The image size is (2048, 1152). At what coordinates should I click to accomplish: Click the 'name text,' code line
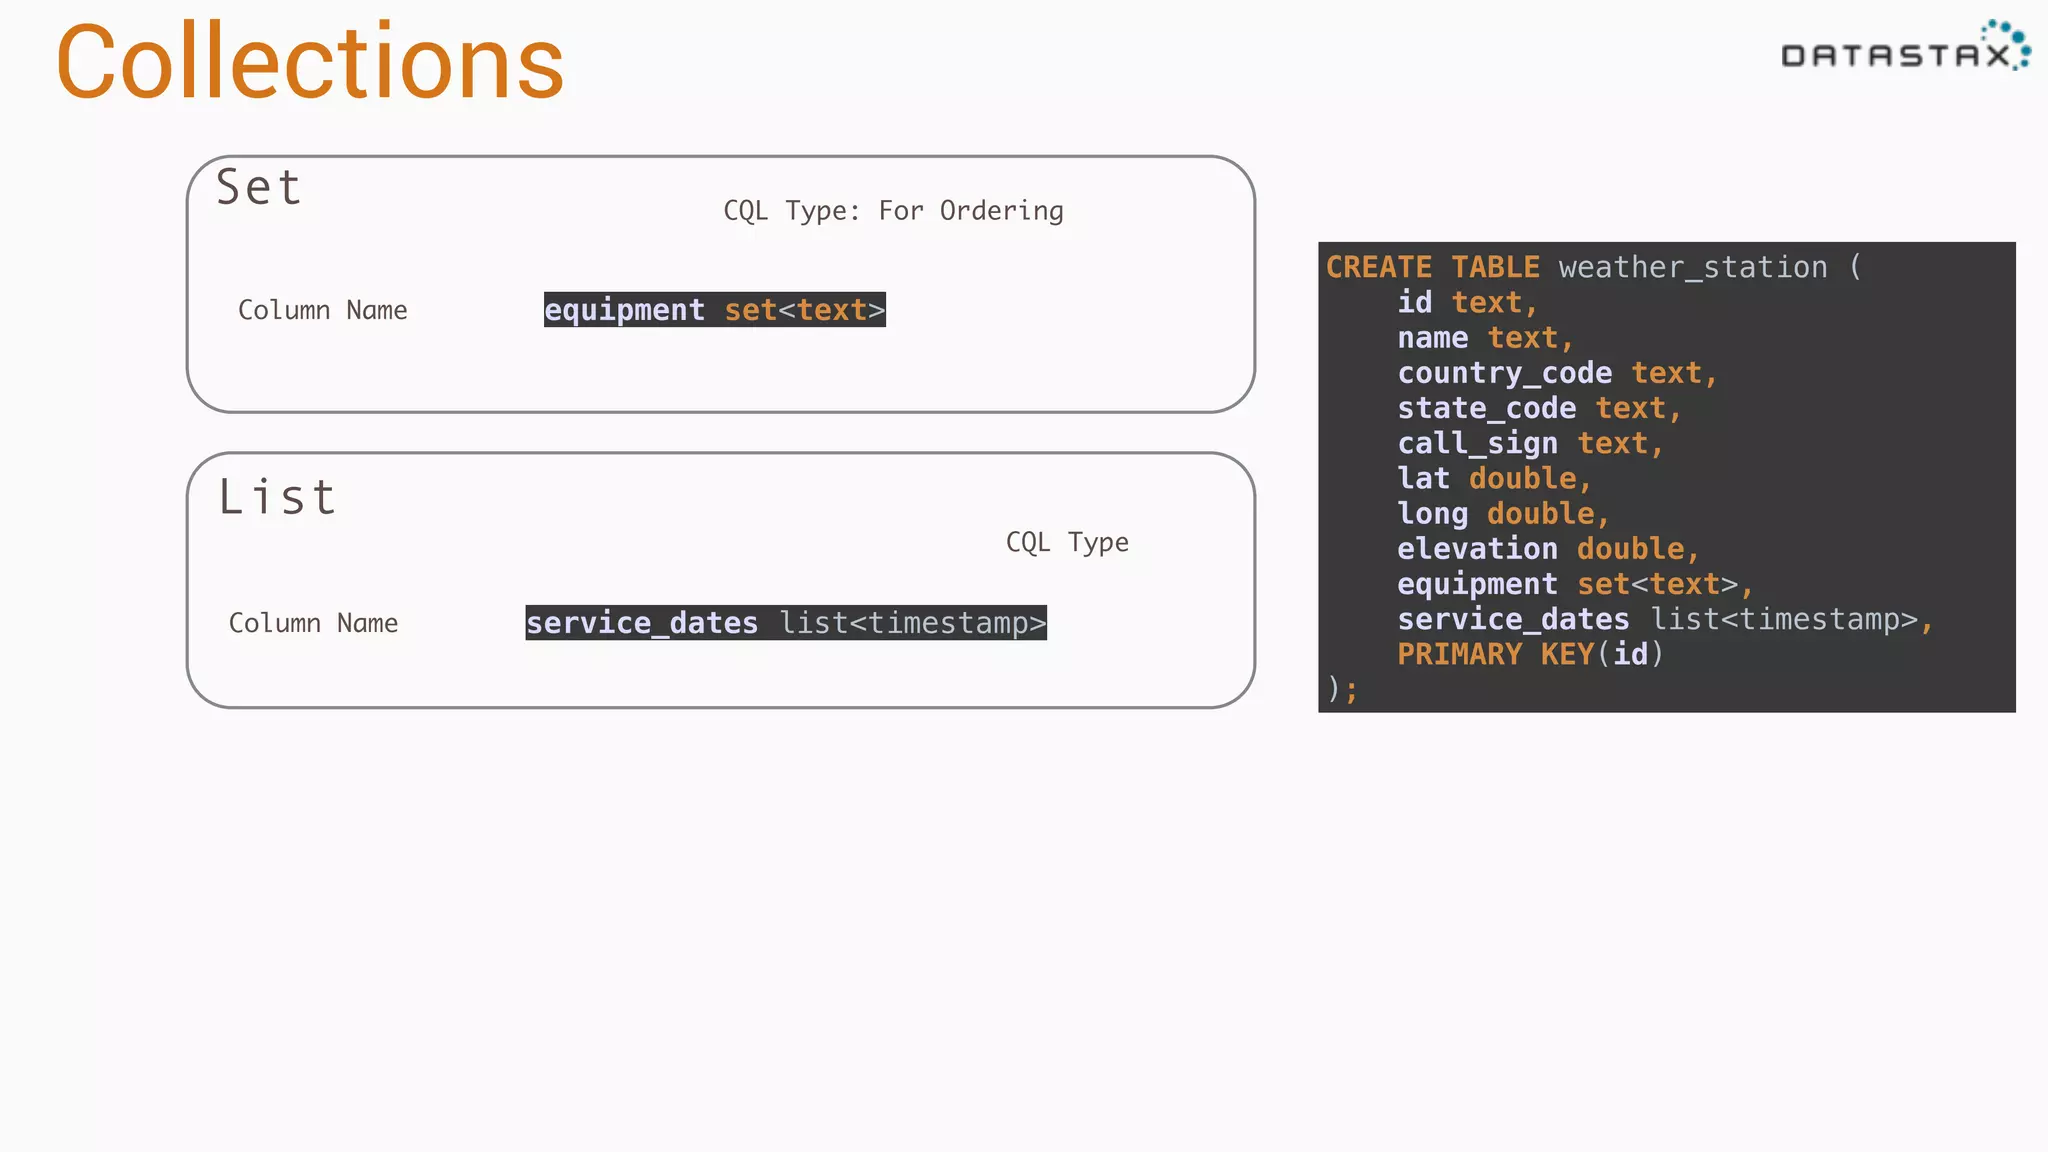(x=1485, y=338)
